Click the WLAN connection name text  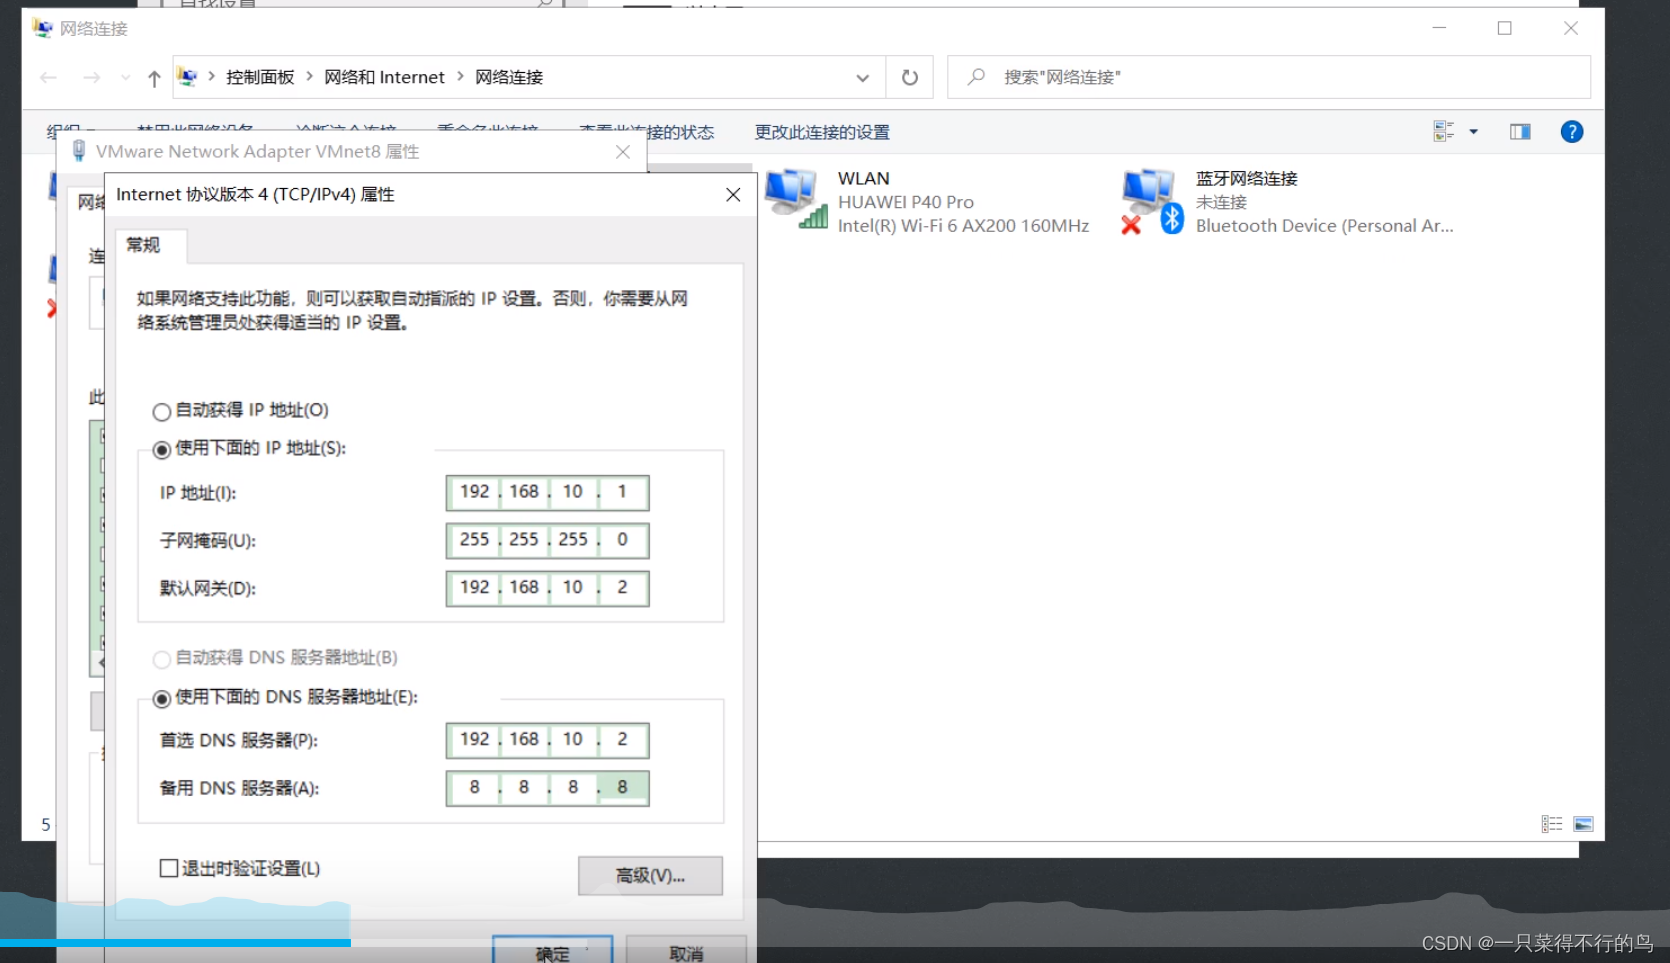pos(863,178)
